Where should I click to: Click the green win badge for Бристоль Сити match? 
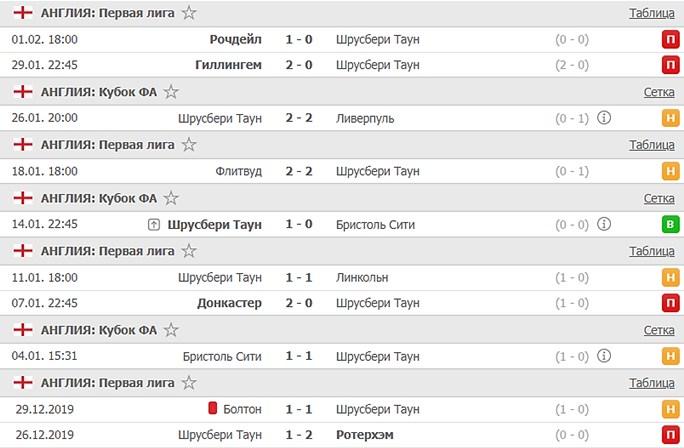pos(669,224)
